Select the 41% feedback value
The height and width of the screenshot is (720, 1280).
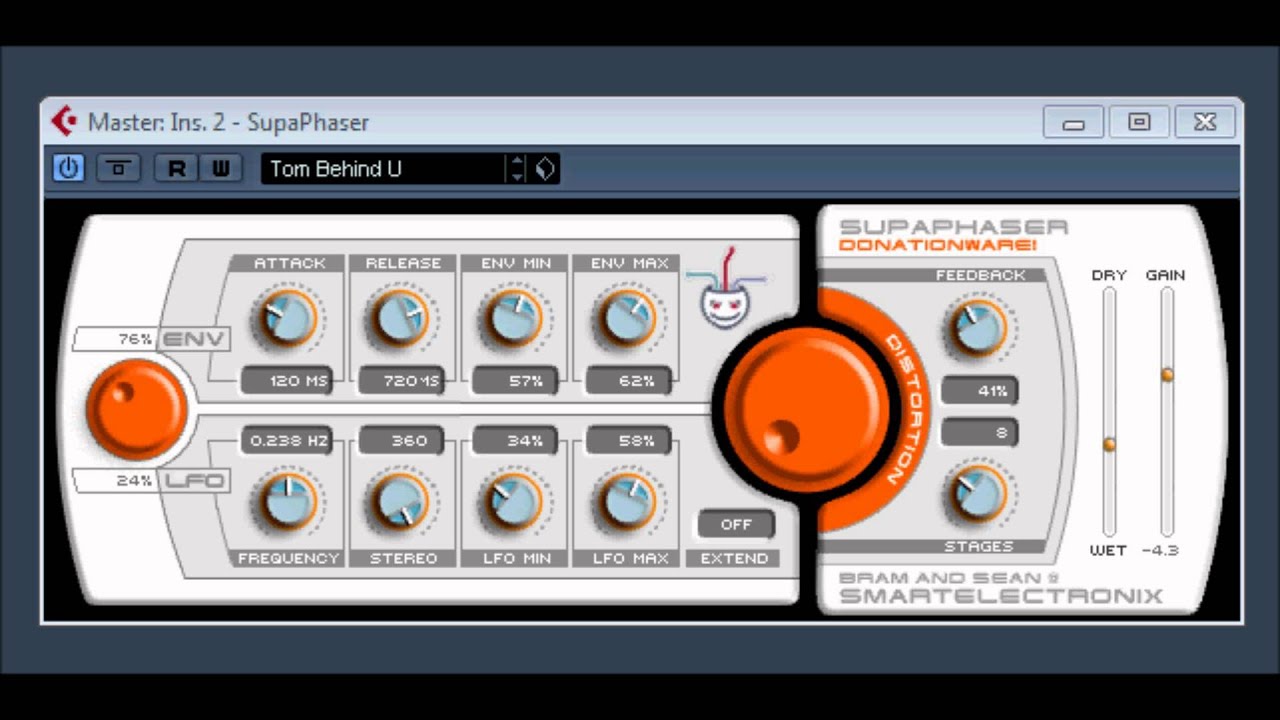(x=980, y=391)
